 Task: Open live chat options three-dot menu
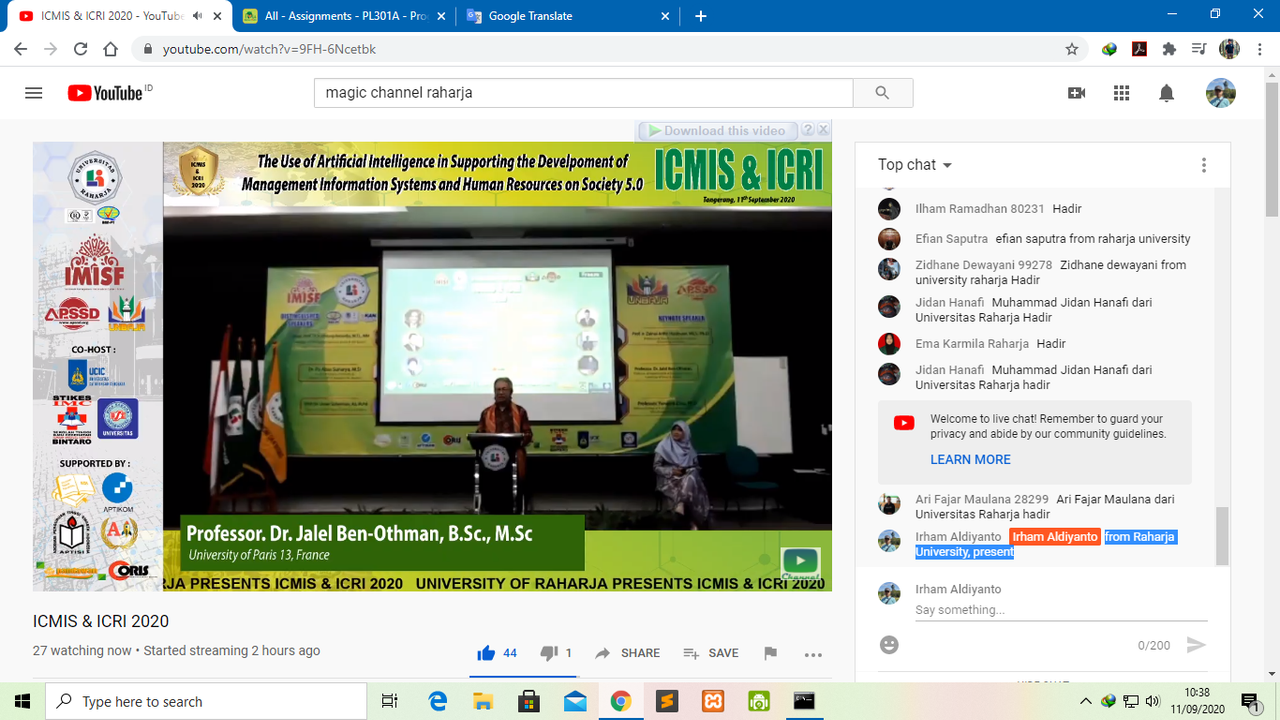(x=1204, y=165)
